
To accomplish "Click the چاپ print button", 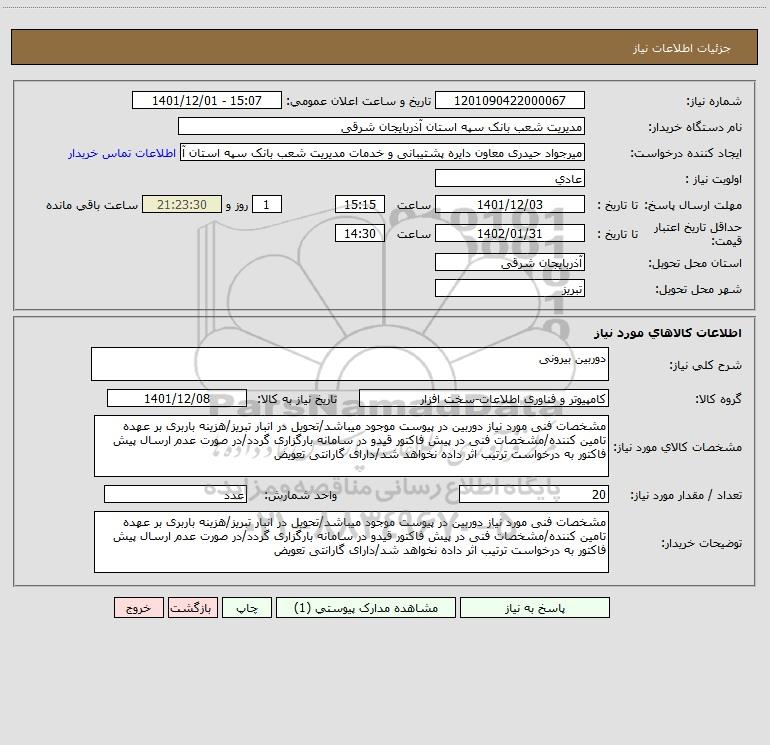I will point(247,607).
